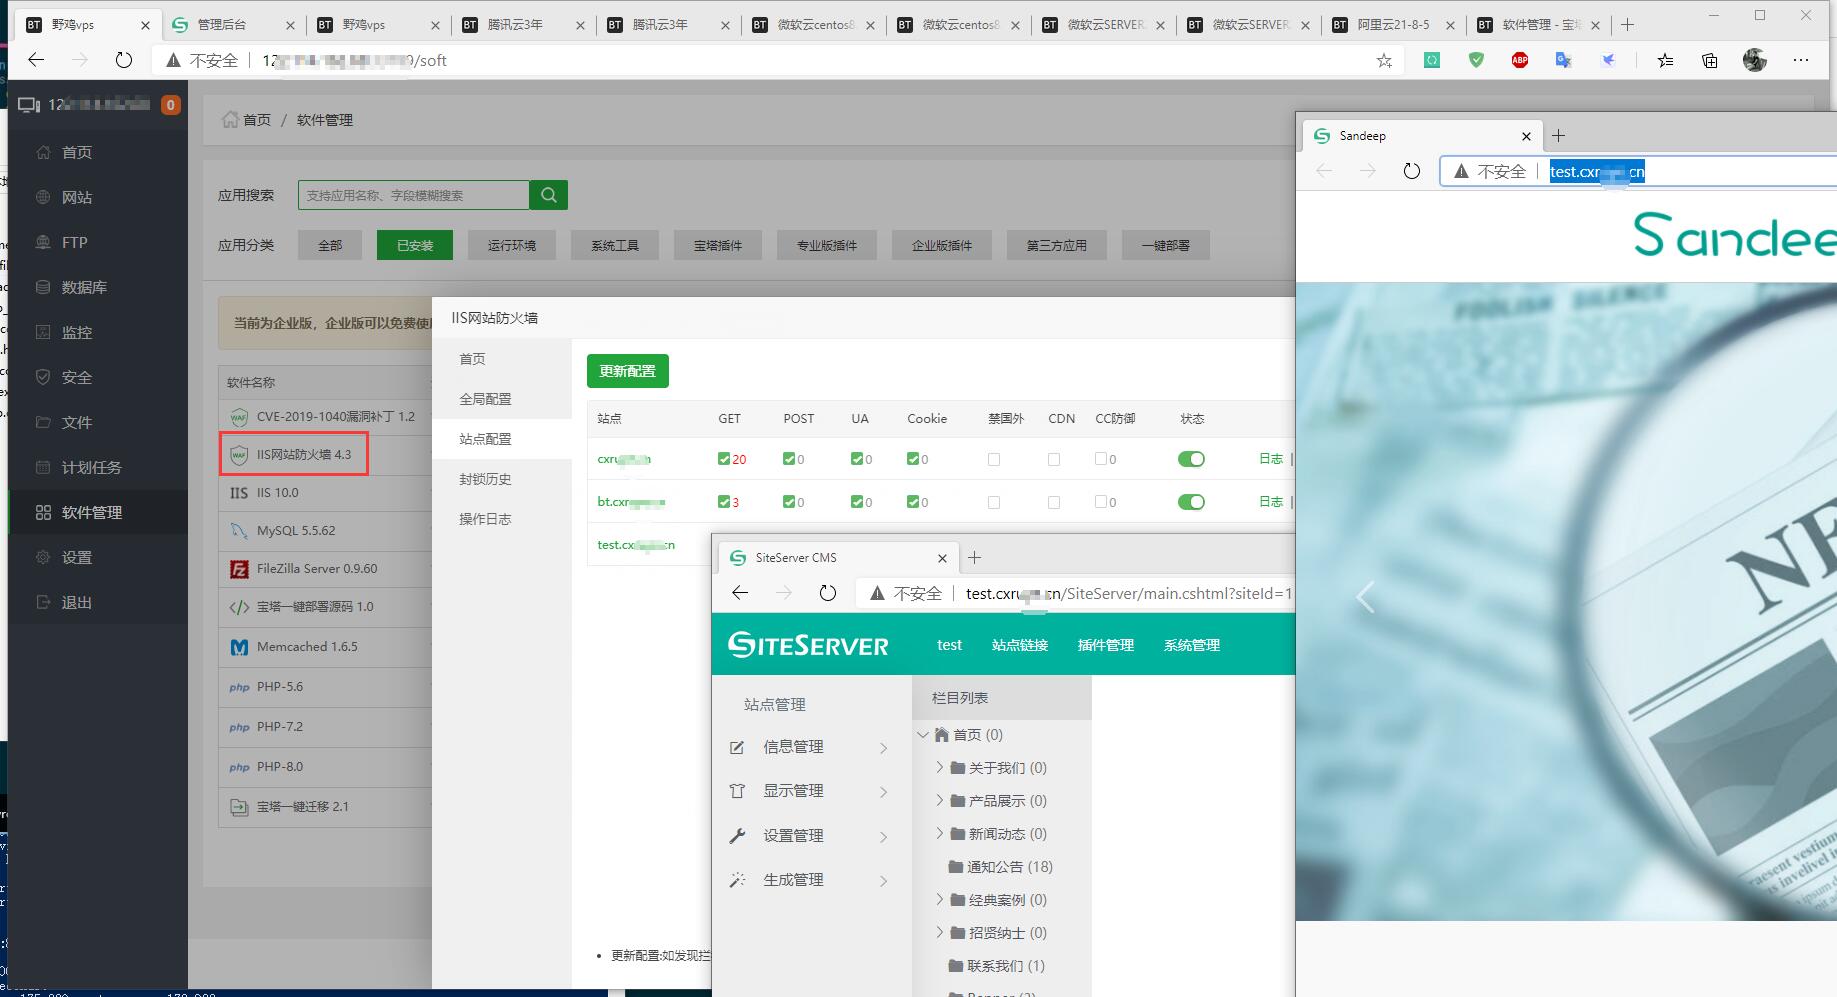Screen dimensions: 1837x997
Task: Toggle UA checkbox for bt.cxr site row
Action: click(x=857, y=502)
